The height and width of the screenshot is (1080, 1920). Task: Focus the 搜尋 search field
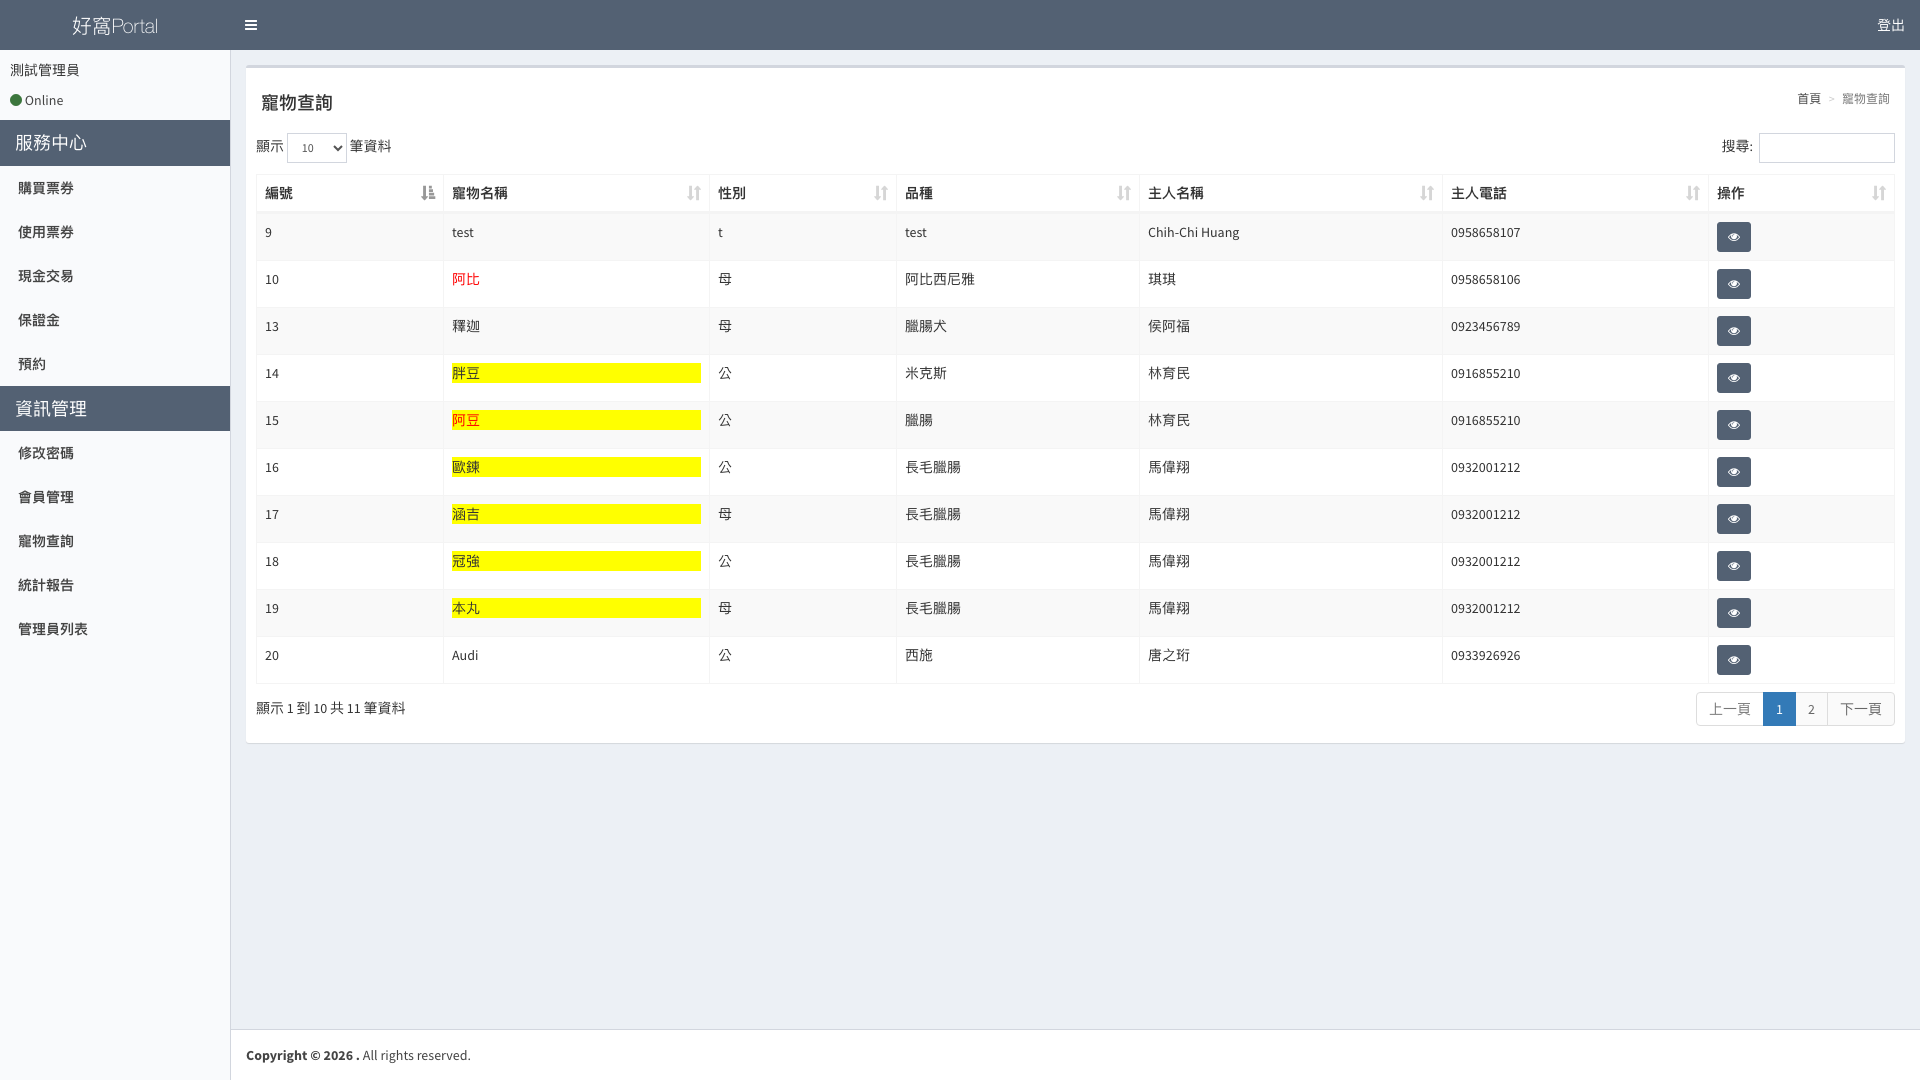[x=1826, y=148]
